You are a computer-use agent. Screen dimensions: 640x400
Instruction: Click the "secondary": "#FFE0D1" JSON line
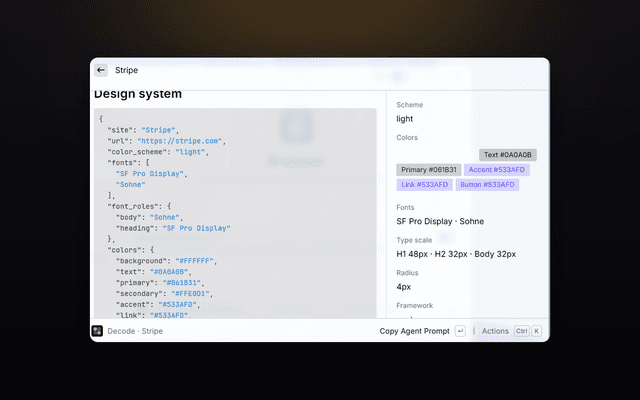[164, 293]
